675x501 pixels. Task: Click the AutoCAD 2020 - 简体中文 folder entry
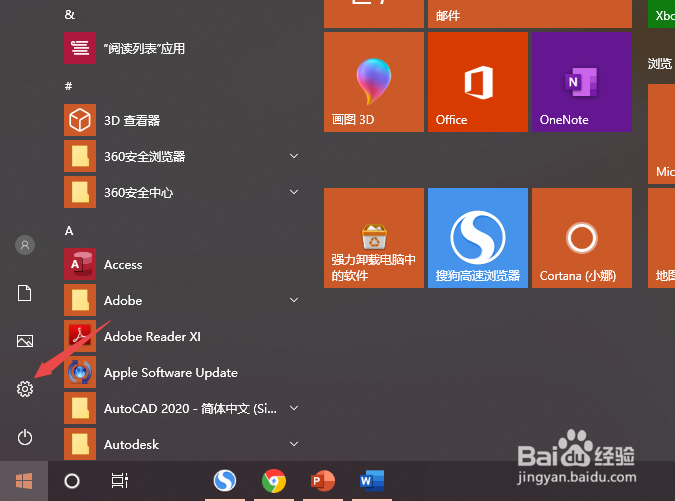click(183, 408)
